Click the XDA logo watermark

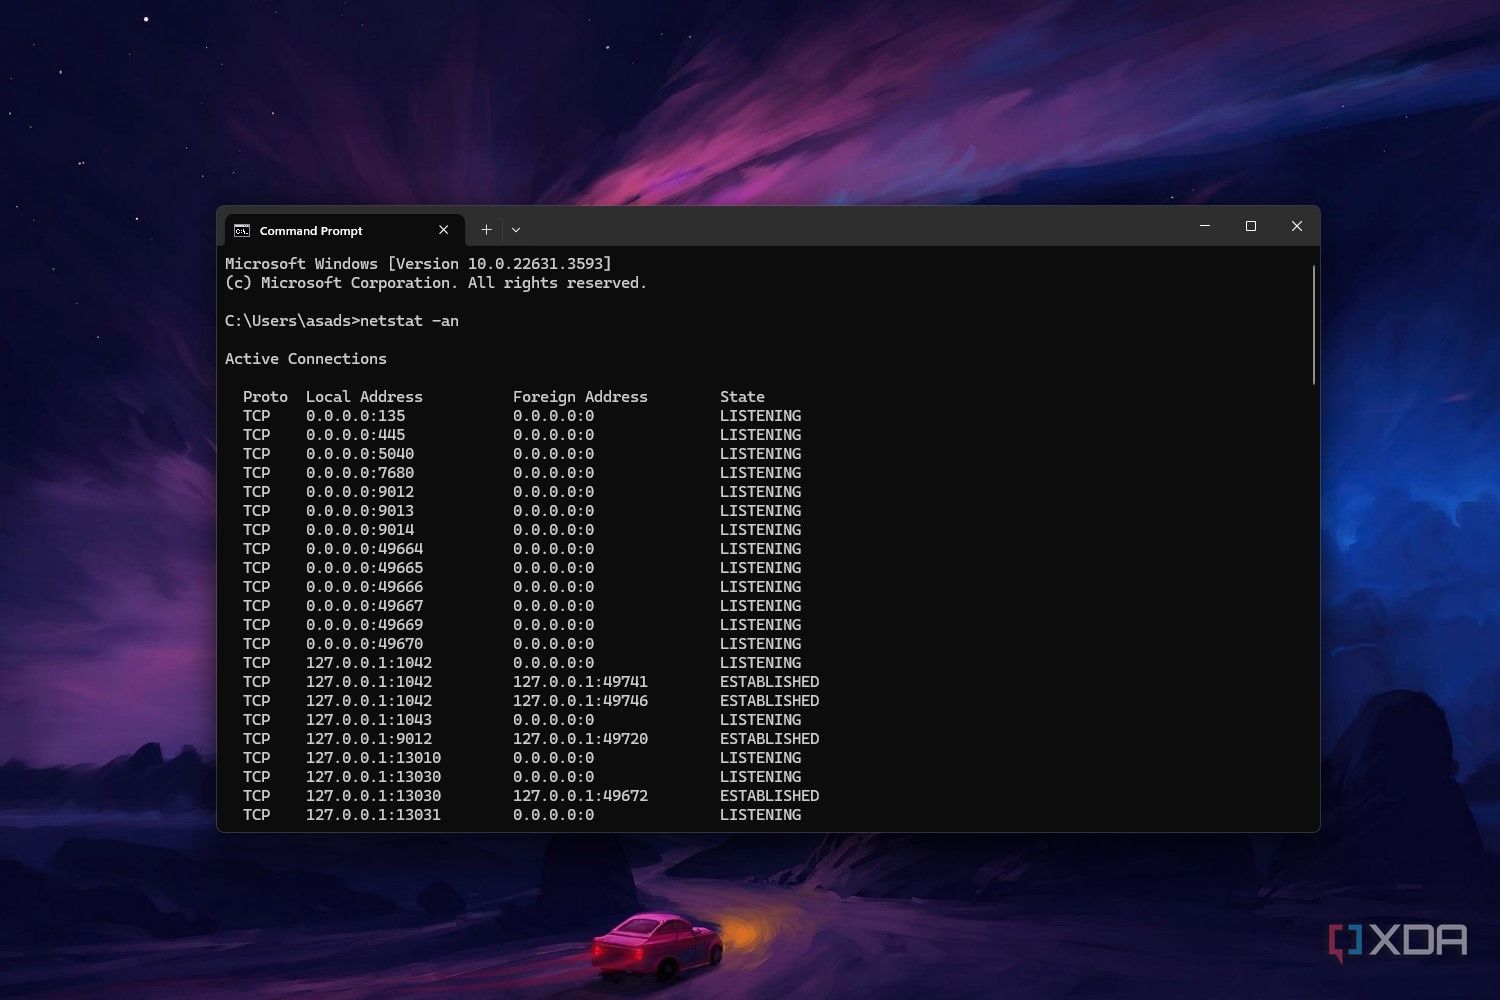[1398, 942]
